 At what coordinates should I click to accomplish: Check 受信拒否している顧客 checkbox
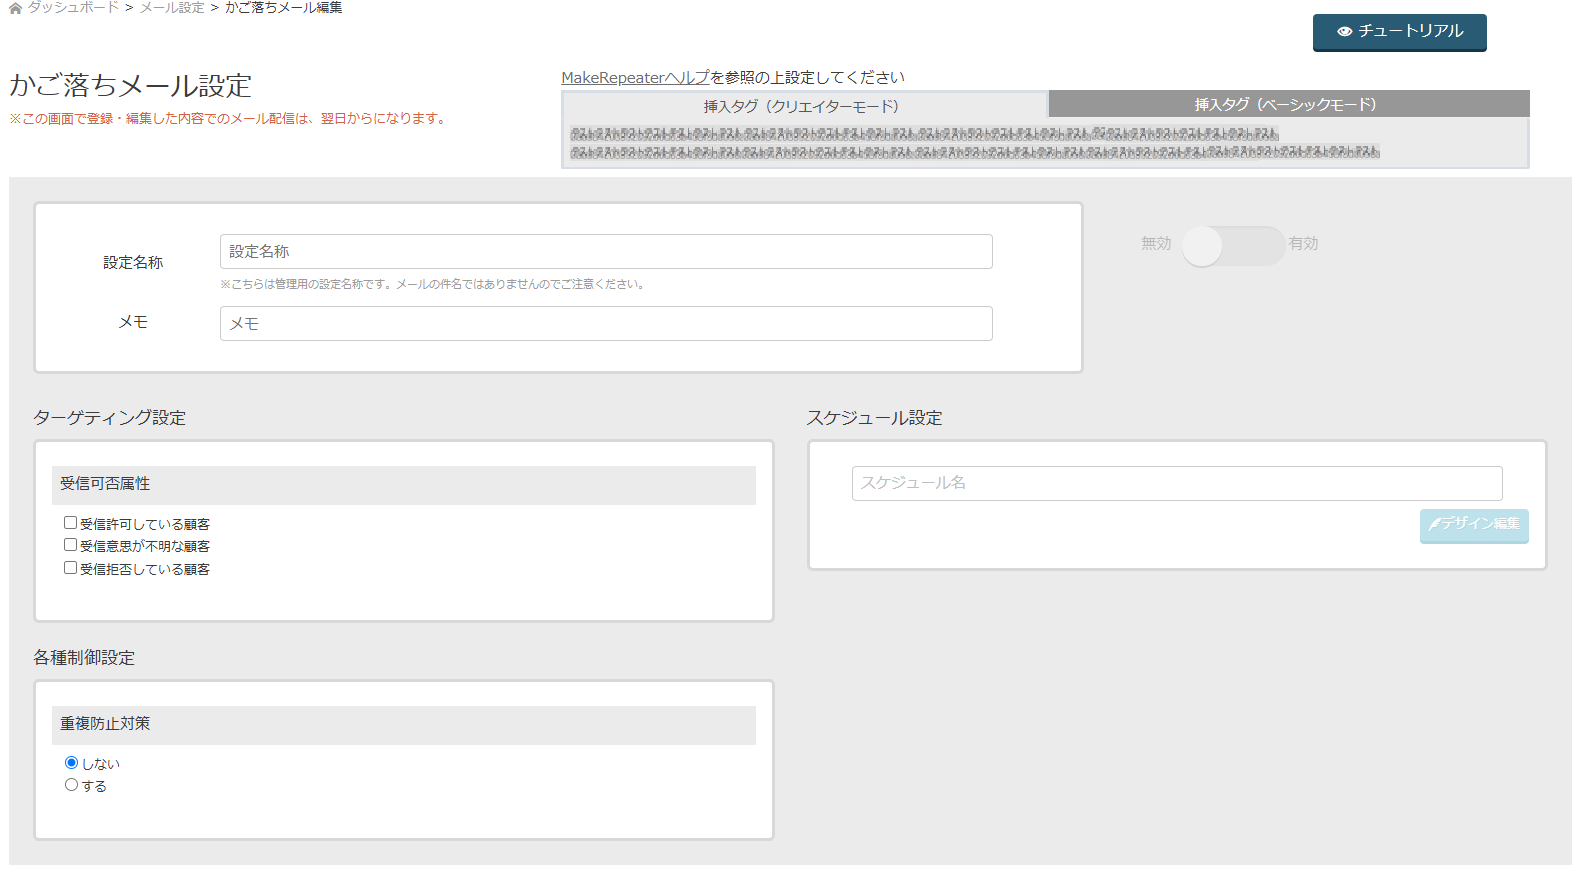pyautogui.click(x=71, y=568)
